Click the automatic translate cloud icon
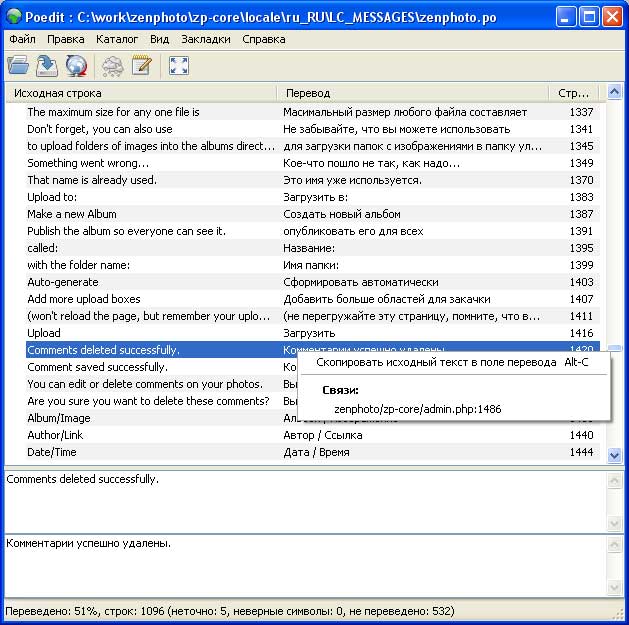 point(113,66)
